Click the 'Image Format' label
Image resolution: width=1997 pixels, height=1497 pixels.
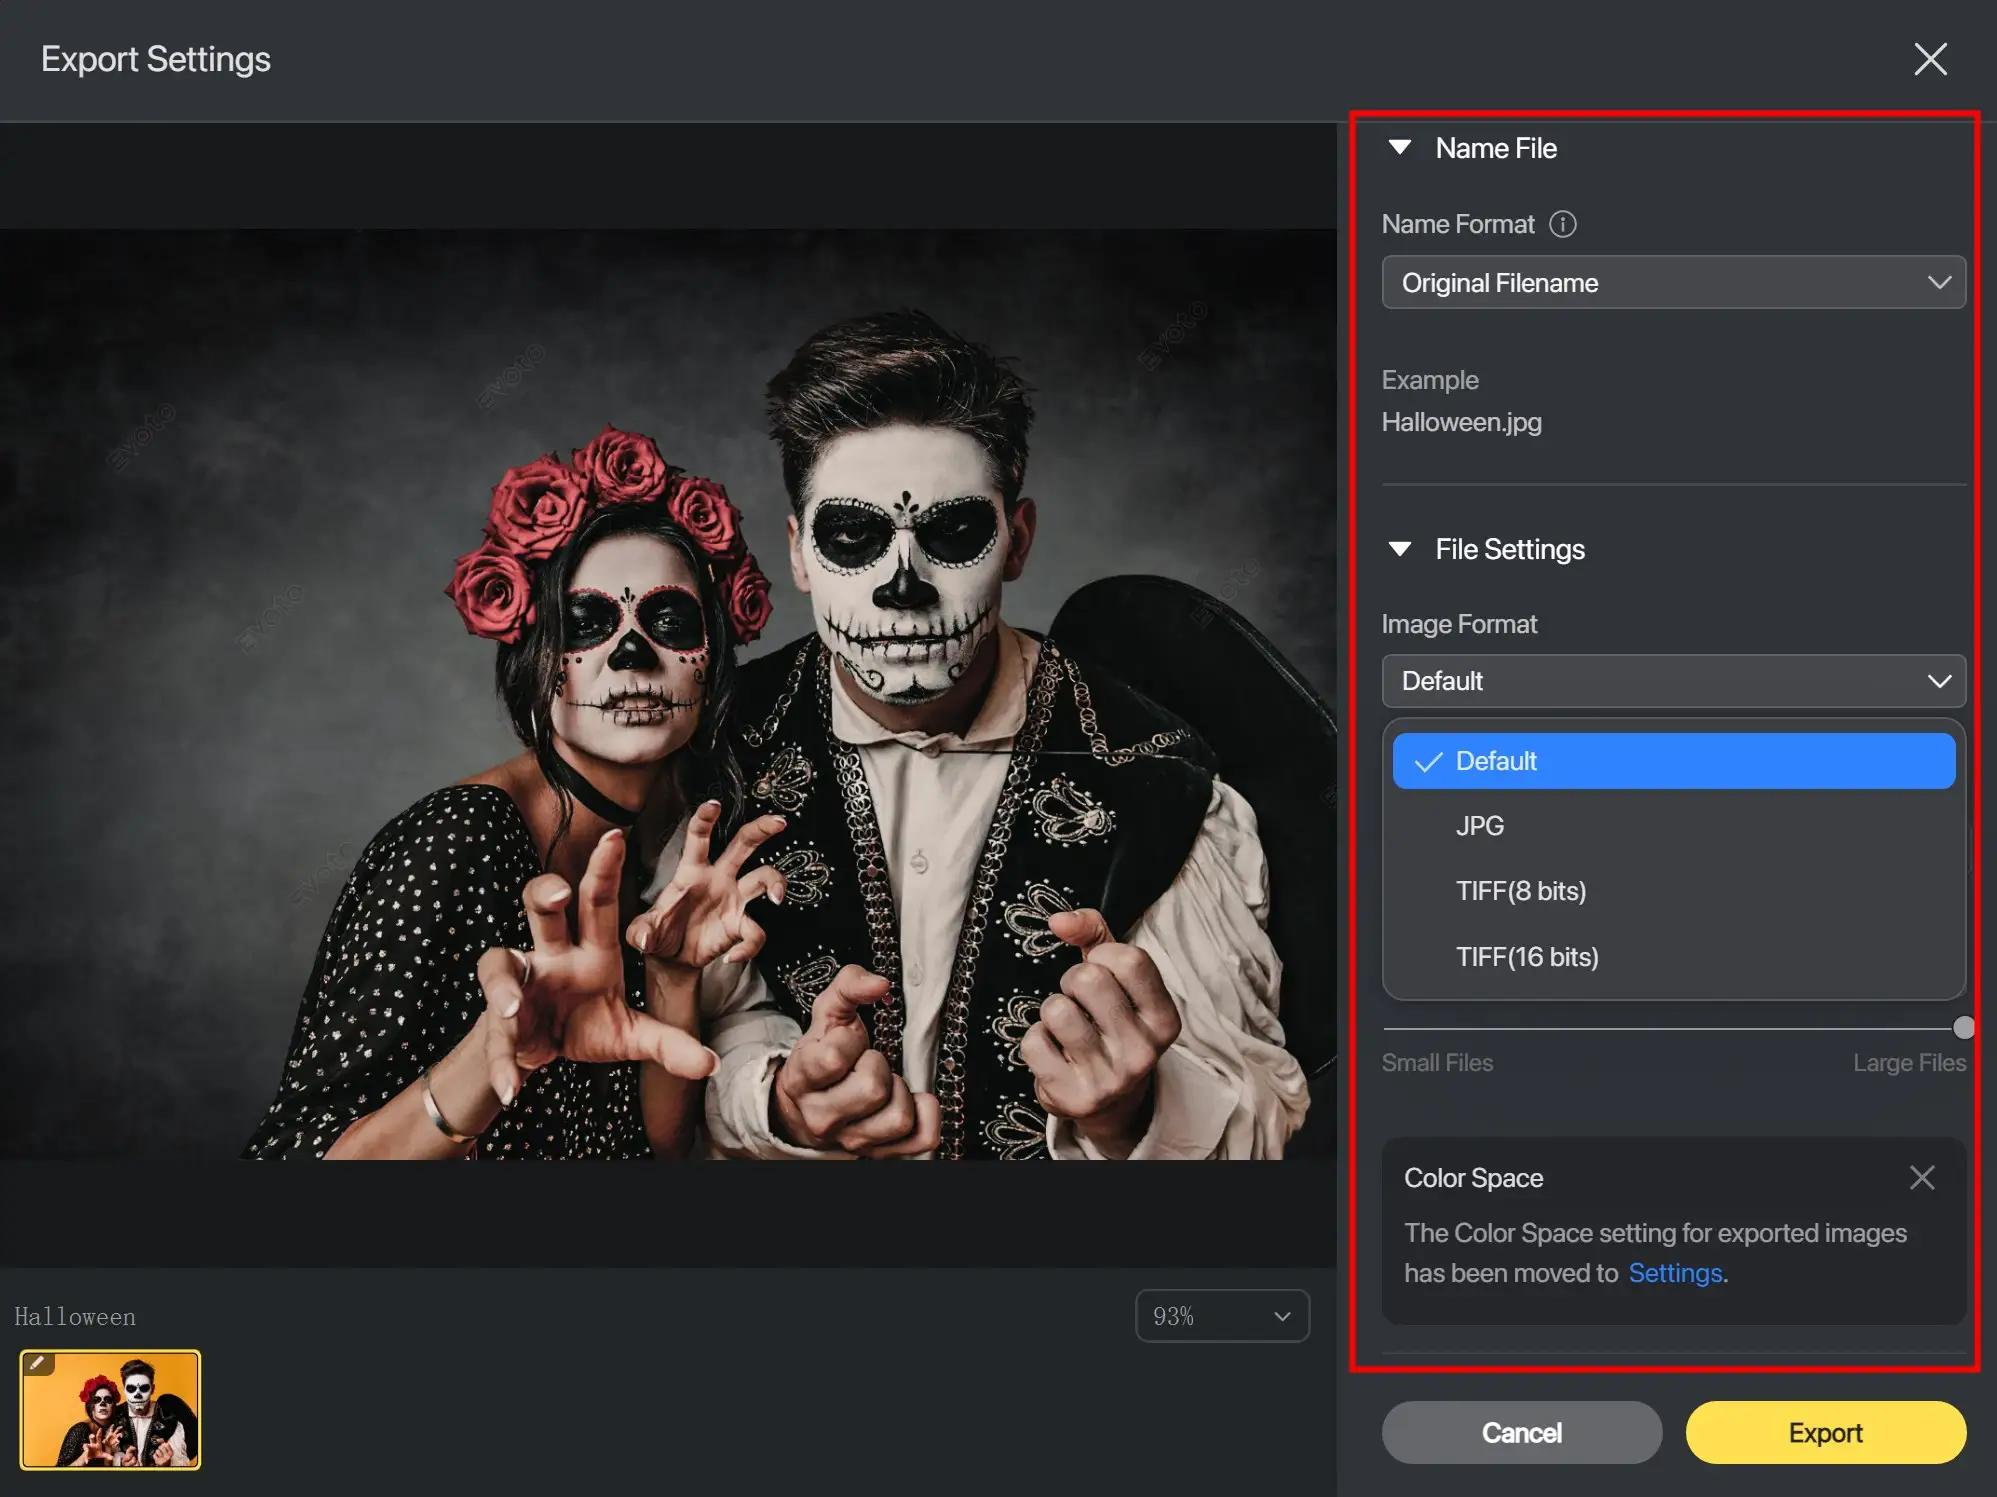coord(1459,624)
